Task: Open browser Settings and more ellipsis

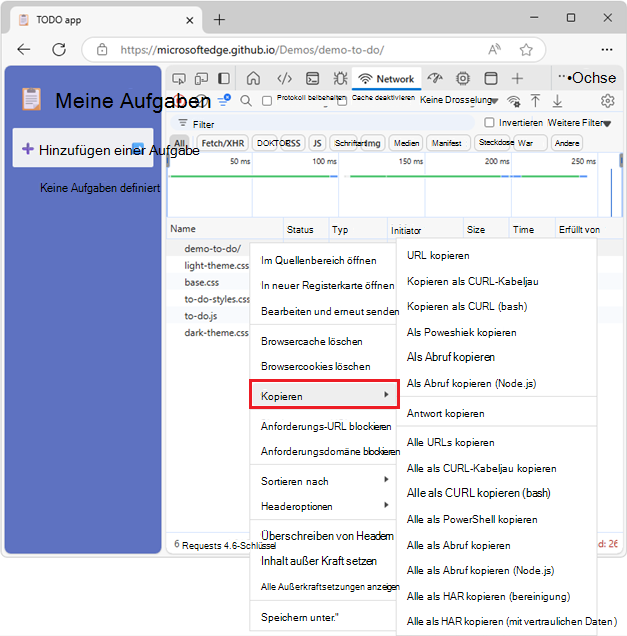Action: click(607, 49)
